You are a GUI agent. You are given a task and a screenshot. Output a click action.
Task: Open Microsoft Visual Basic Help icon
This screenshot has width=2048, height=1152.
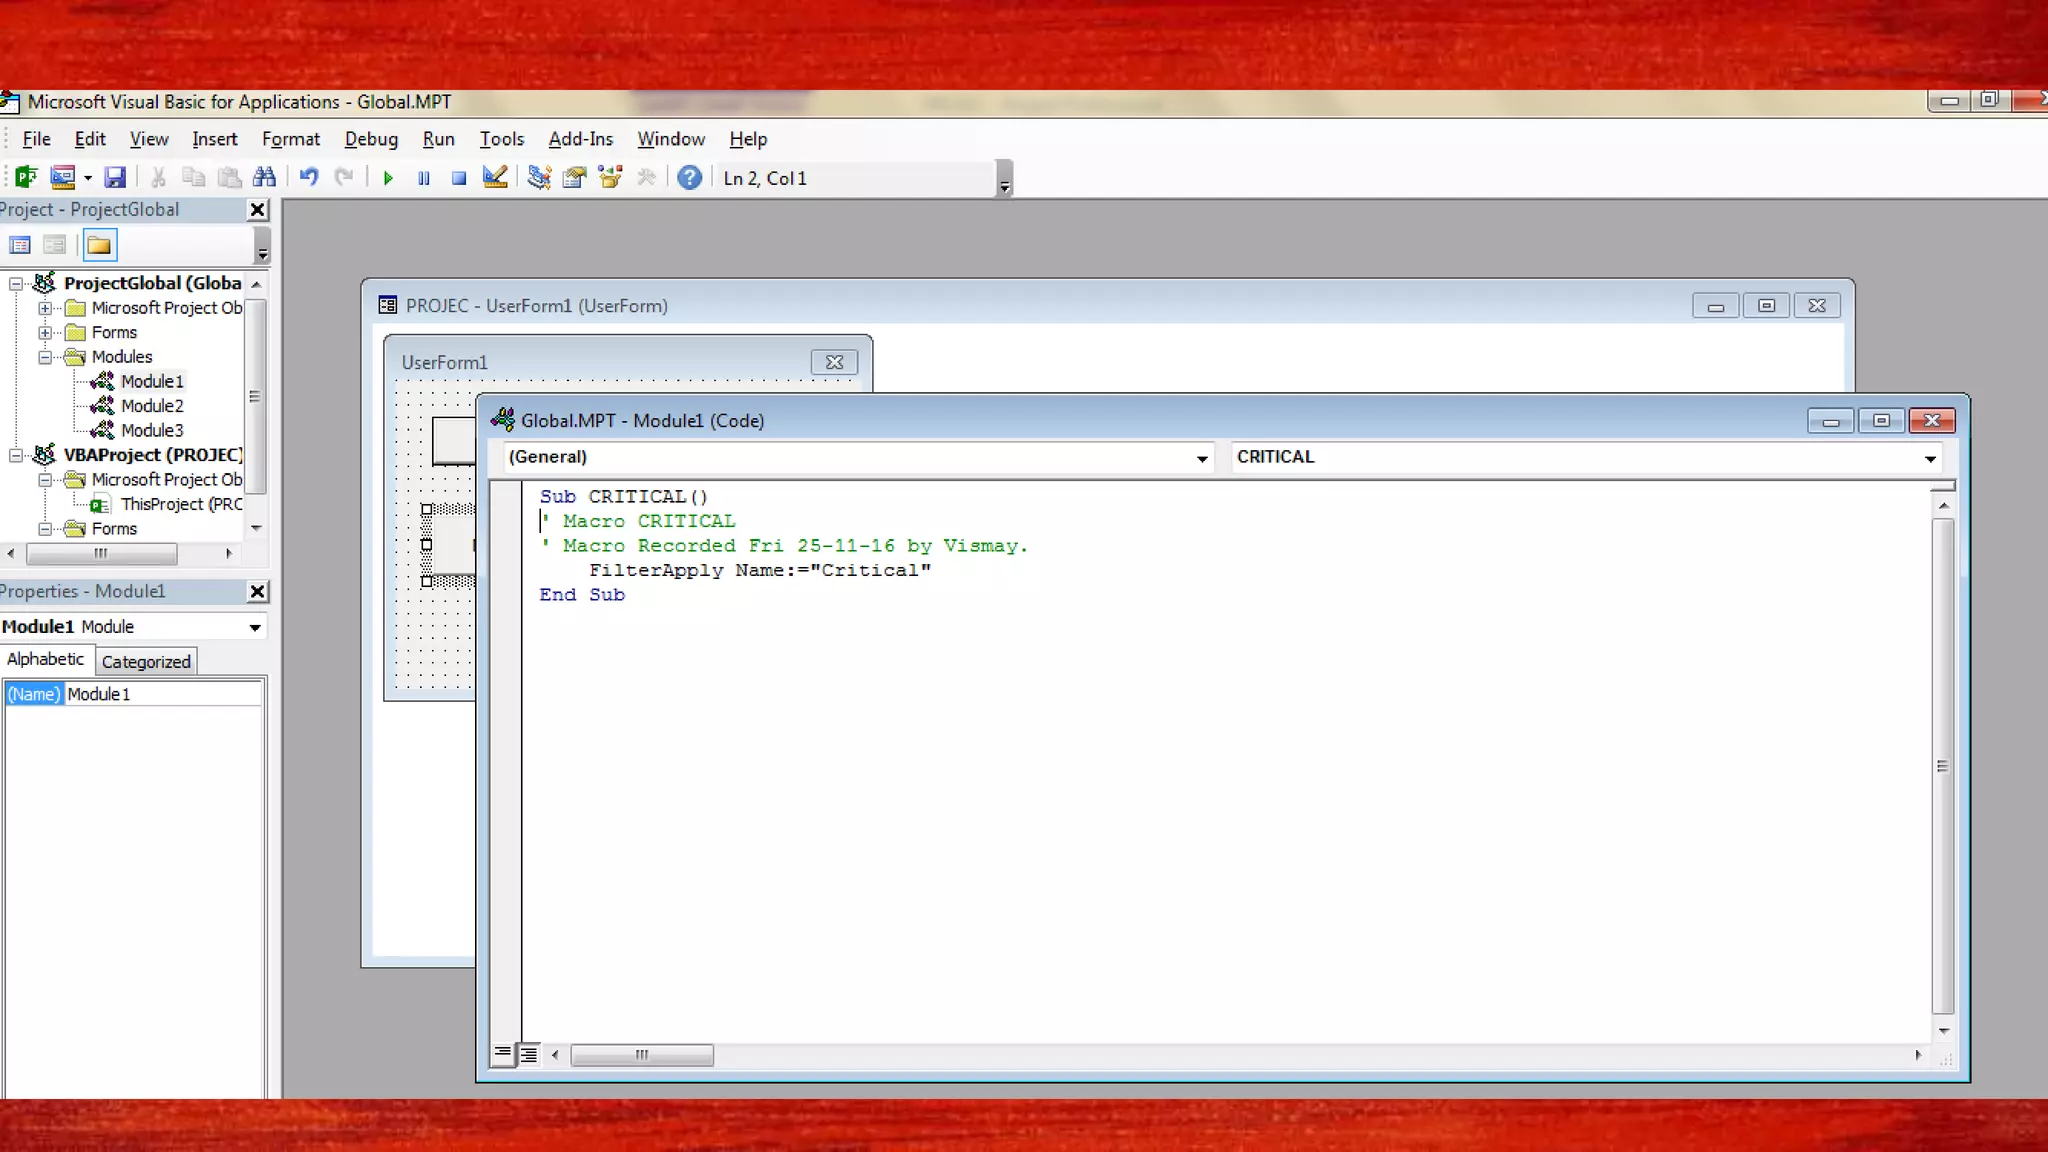[x=689, y=178]
